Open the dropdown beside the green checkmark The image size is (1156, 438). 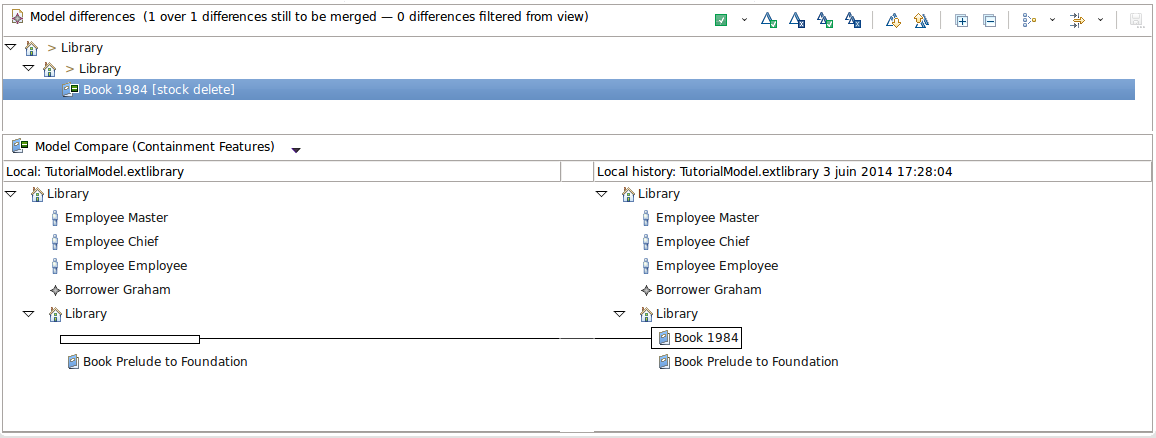pos(744,20)
